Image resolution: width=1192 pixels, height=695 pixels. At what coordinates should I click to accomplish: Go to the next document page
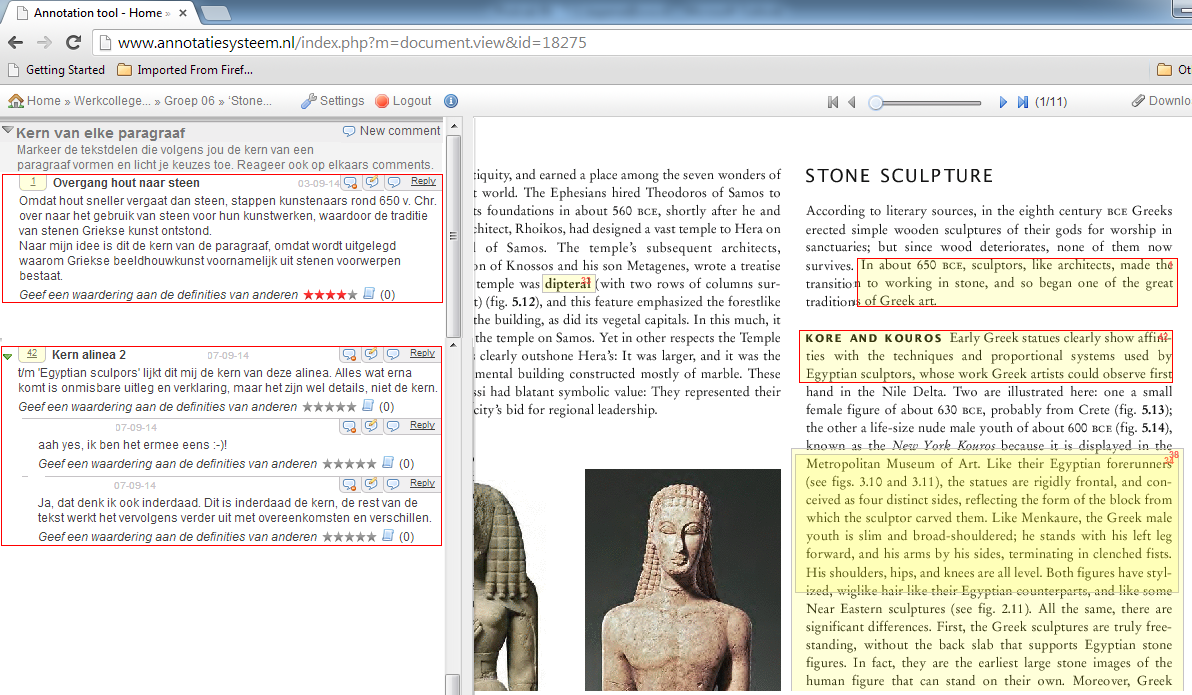[1003, 102]
